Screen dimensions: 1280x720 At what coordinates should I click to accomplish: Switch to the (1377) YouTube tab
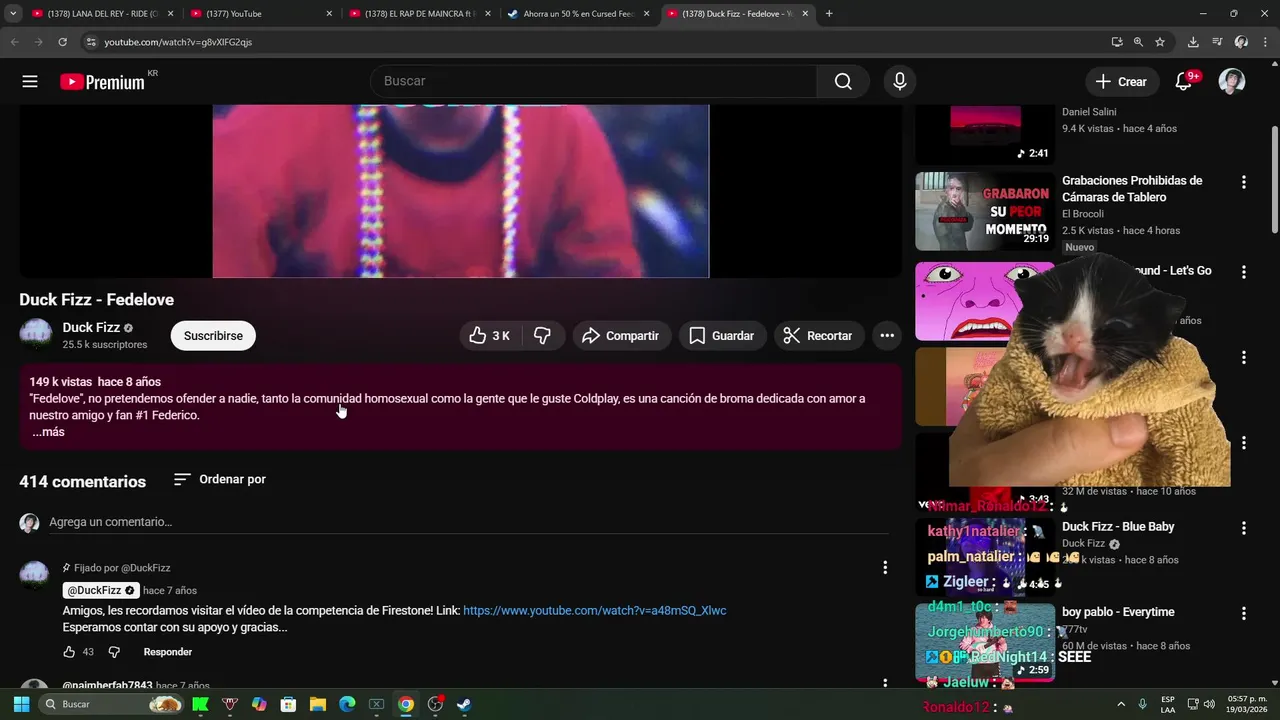[x=261, y=14]
